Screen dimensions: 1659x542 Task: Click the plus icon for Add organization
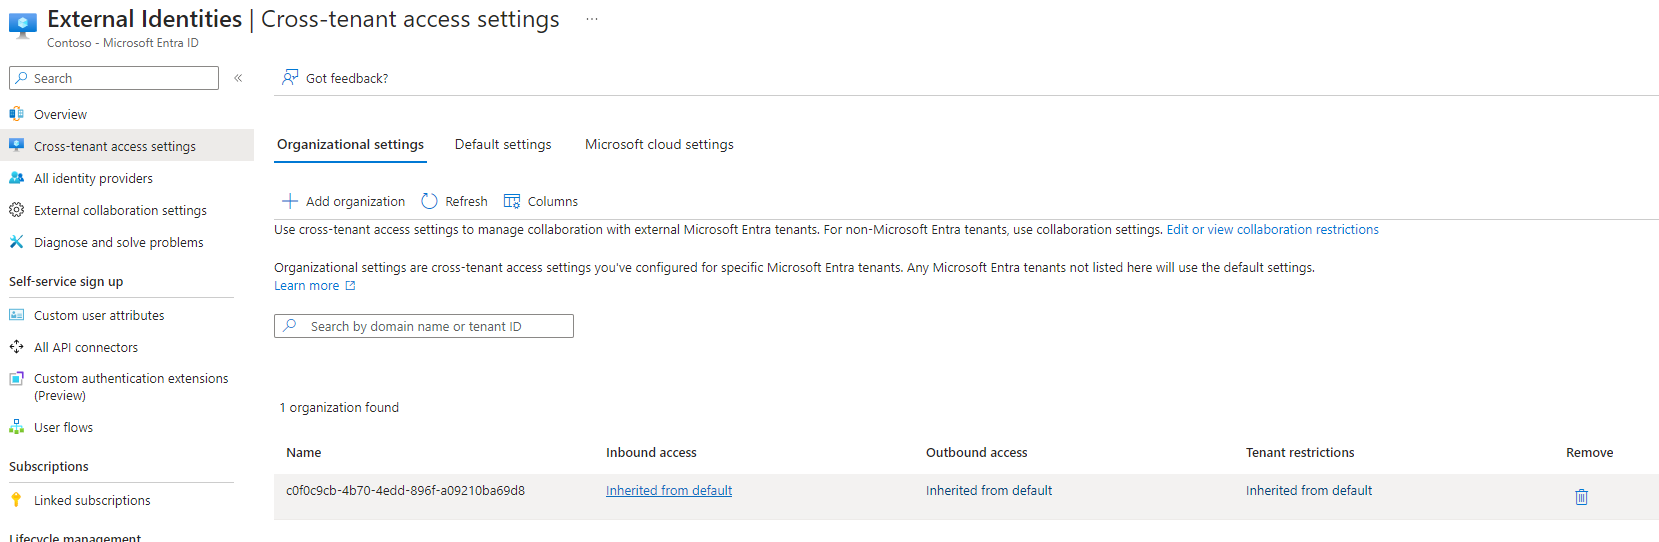(290, 201)
